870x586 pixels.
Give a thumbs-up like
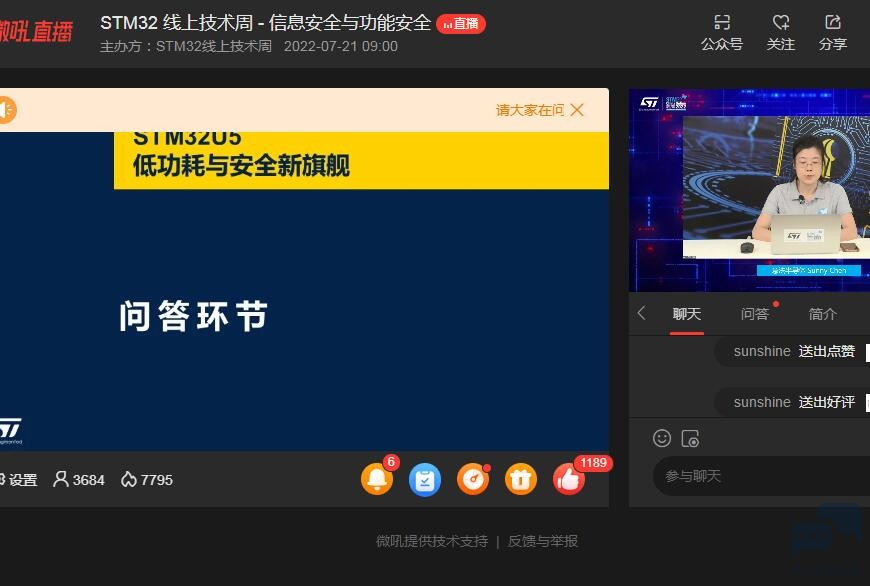tap(569, 479)
